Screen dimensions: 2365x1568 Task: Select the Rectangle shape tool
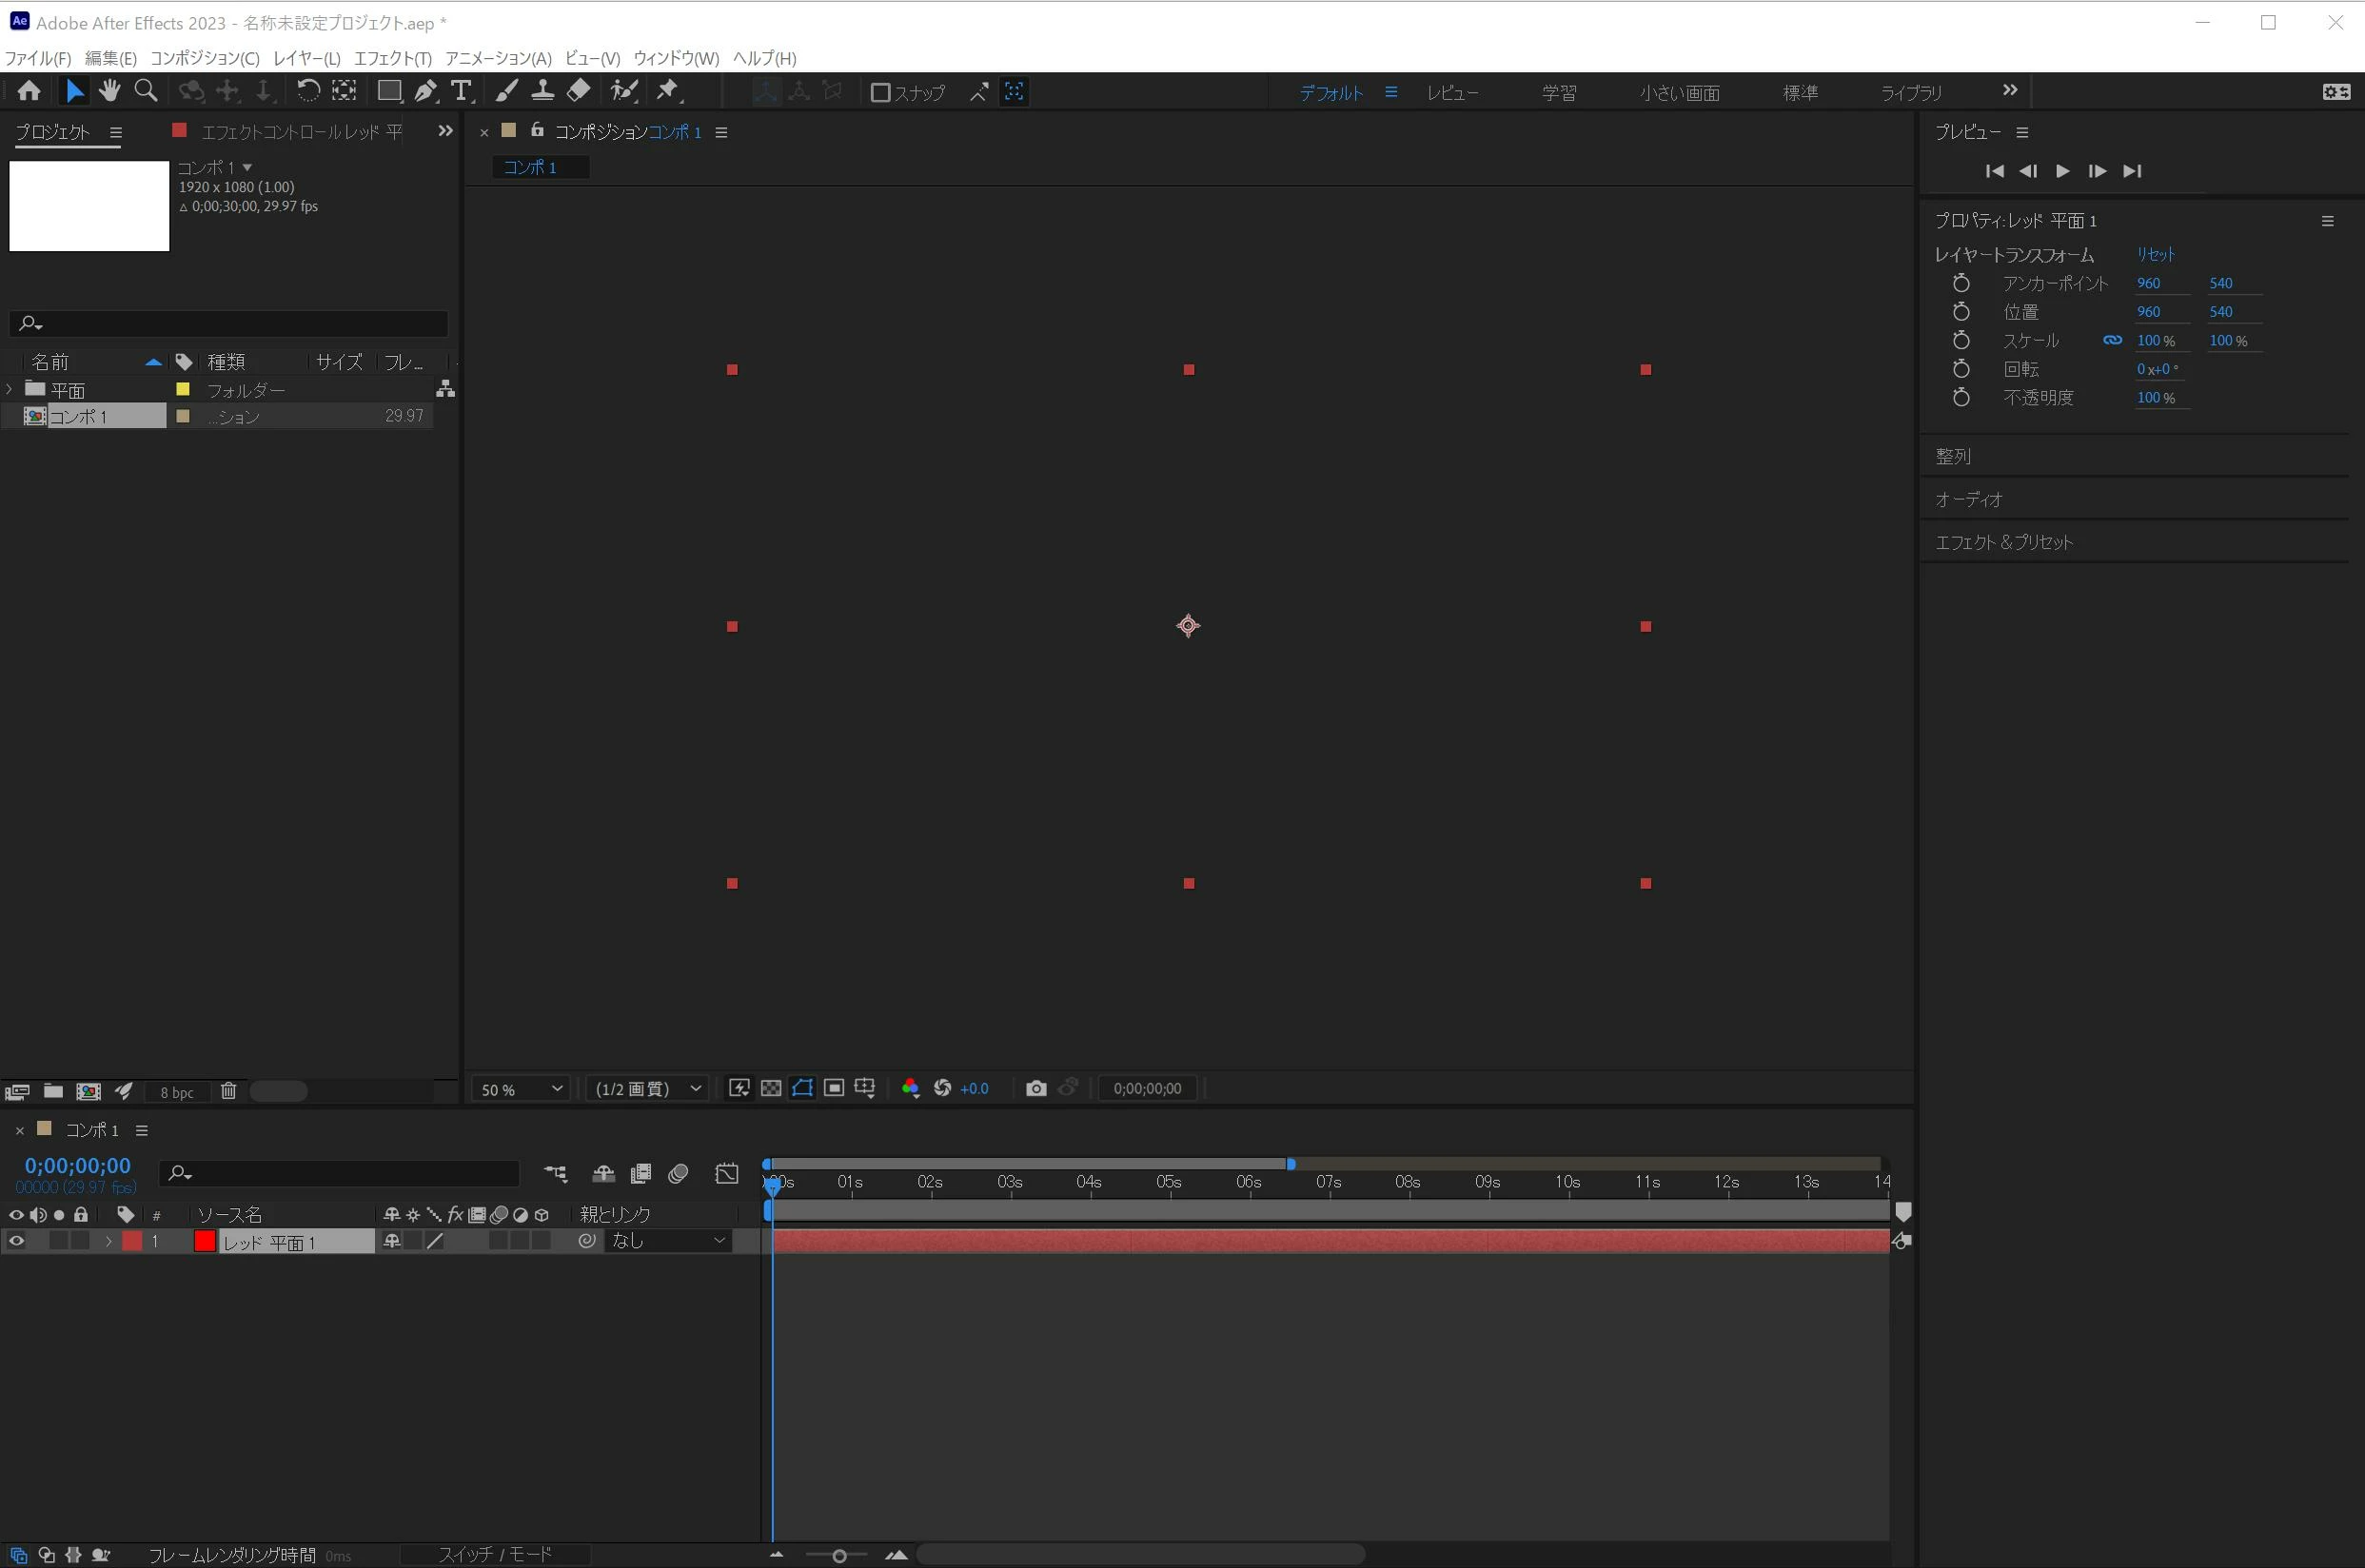[389, 92]
